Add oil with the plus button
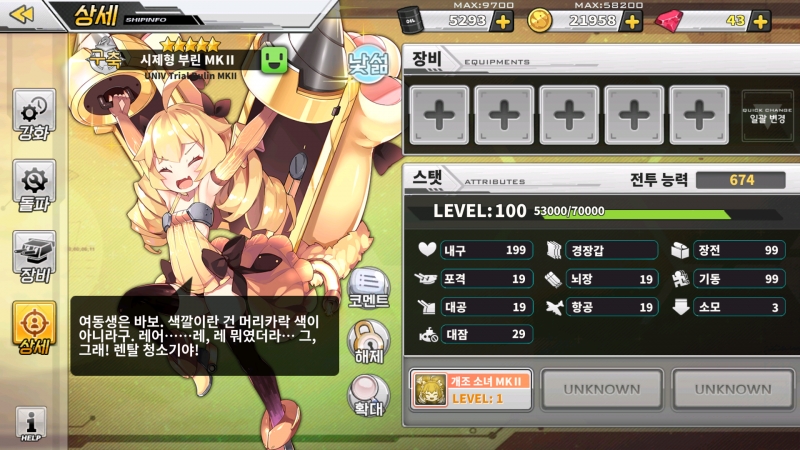Image resolution: width=800 pixels, height=450 pixels. 503,21
